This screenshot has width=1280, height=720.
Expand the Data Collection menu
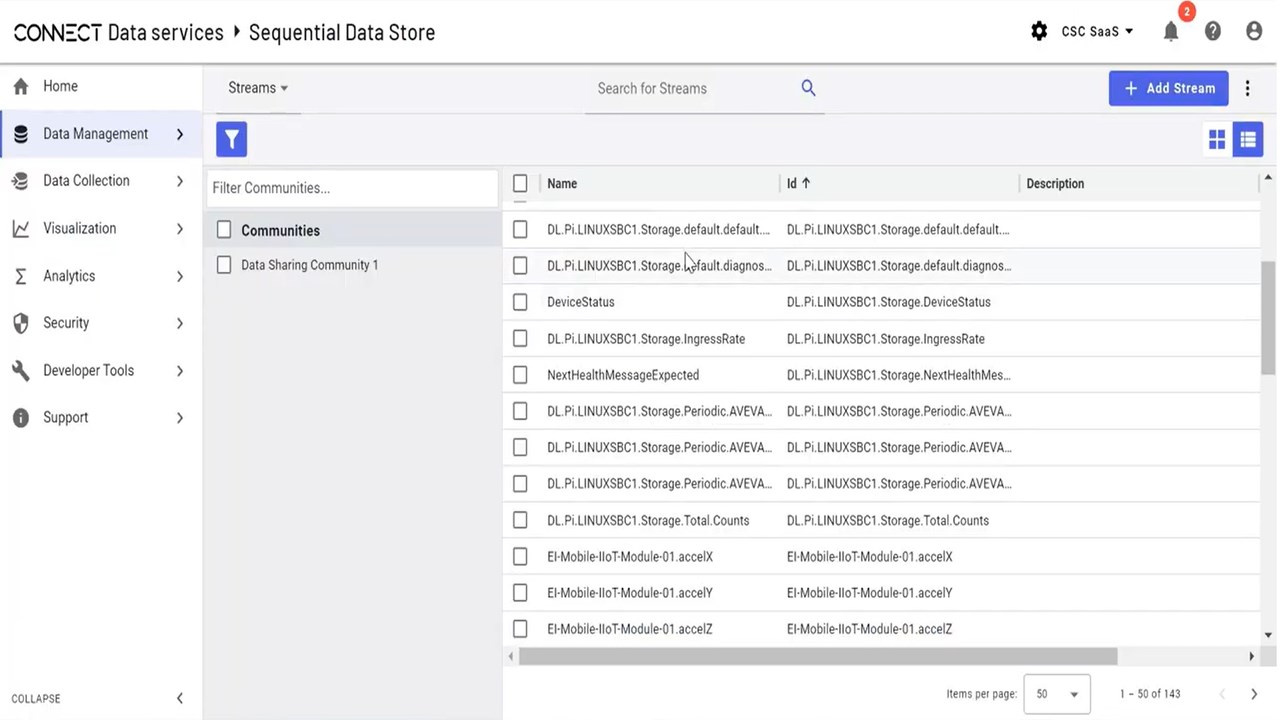98,181
